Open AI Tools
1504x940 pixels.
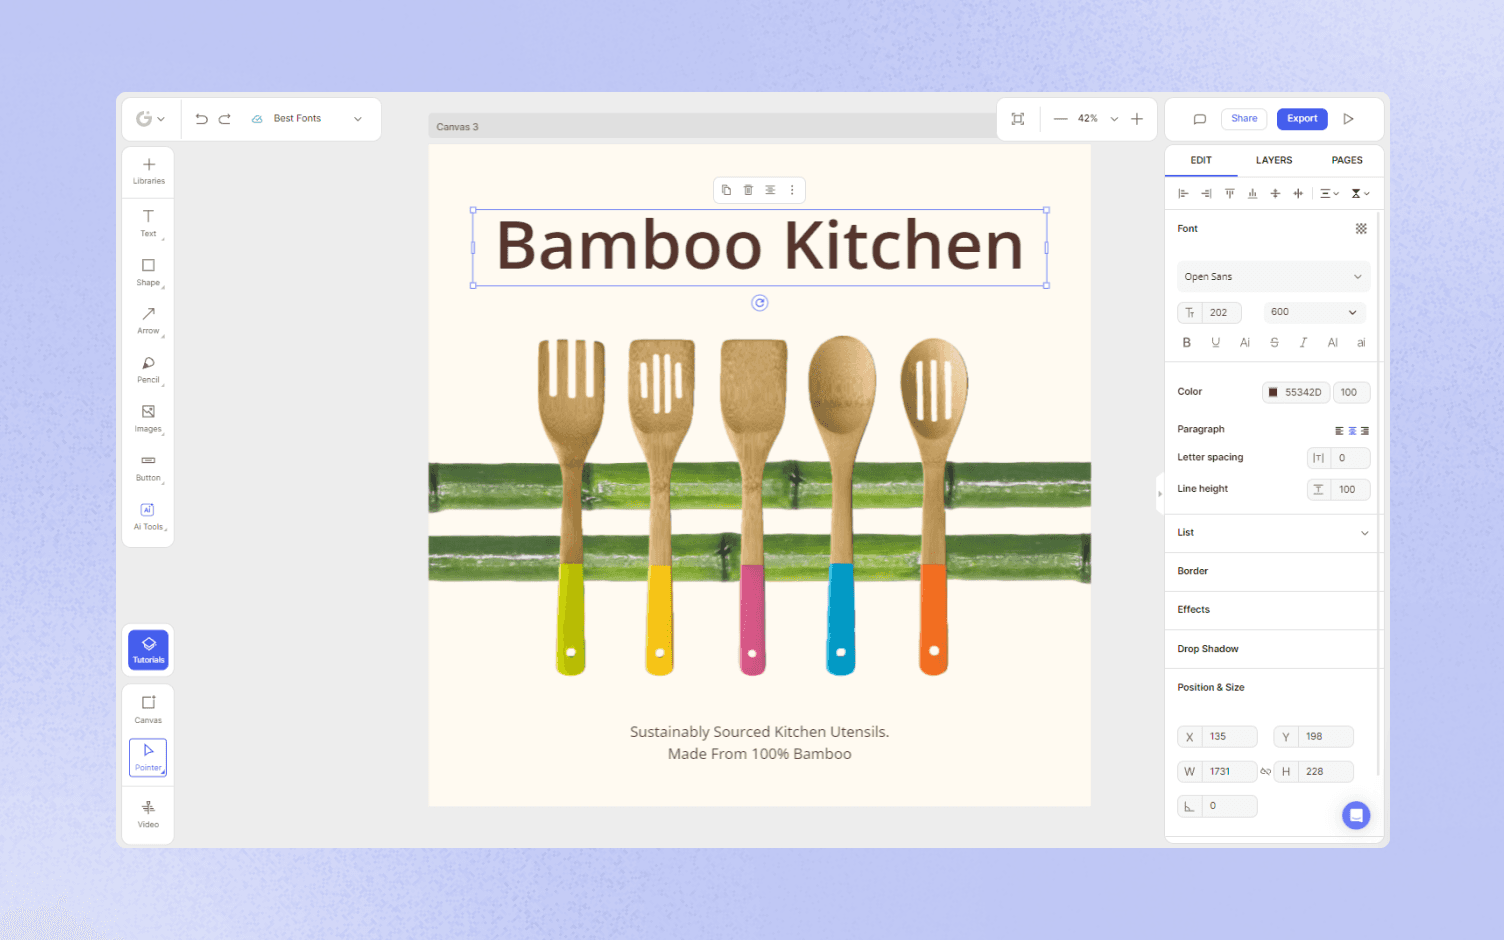click(148, 517)
